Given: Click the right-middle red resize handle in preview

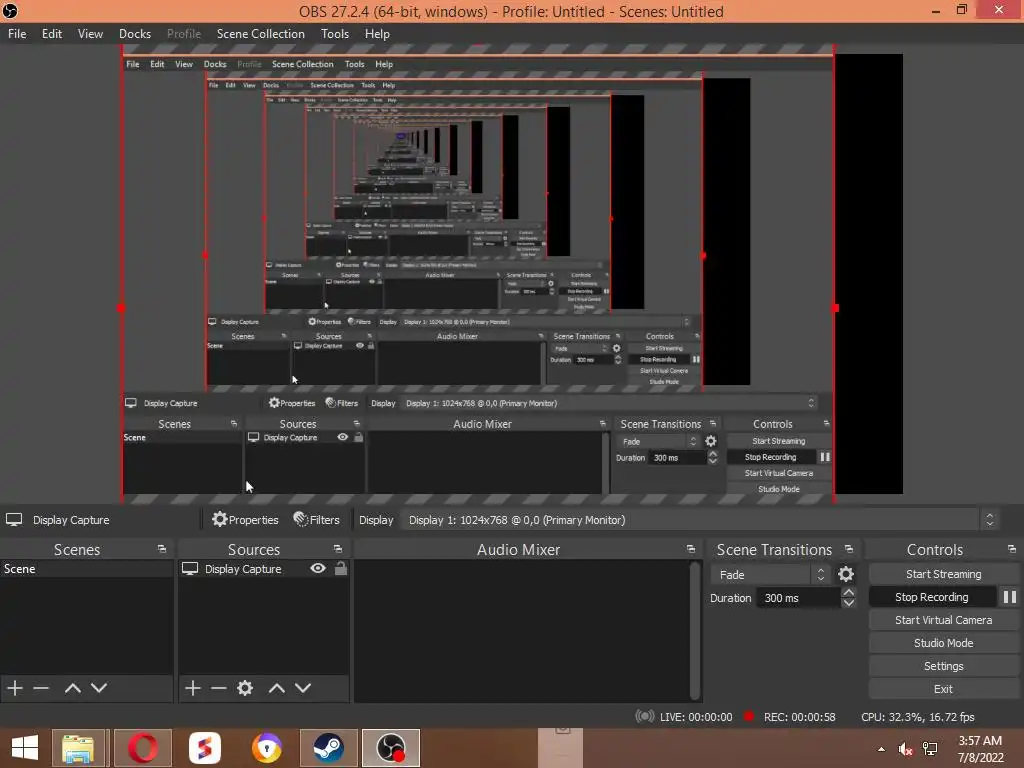Looking at the screenshot, I should tap(835, 308).
